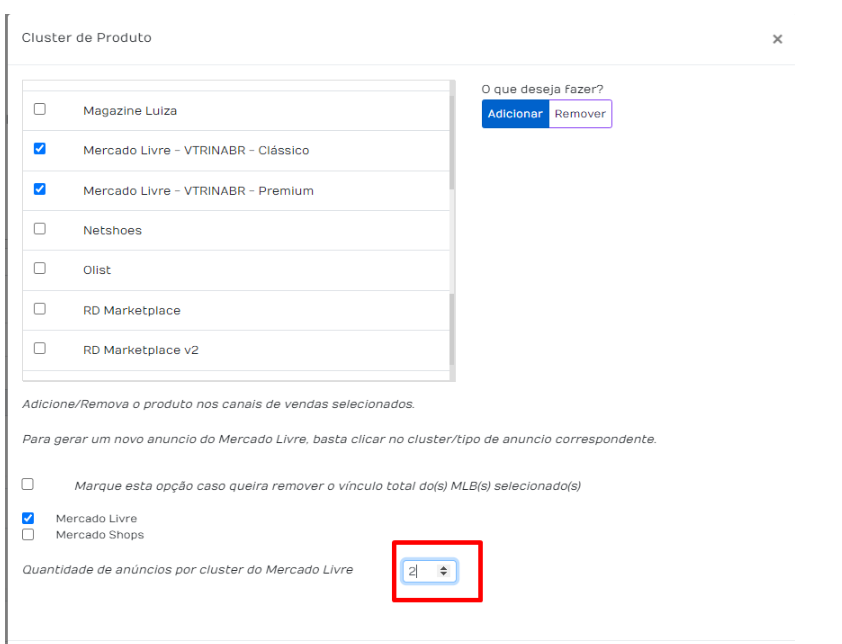Click the Olist row label
The width and height of the screenshot is (842, 644).
pyautogui.click(x=97, y=270)
